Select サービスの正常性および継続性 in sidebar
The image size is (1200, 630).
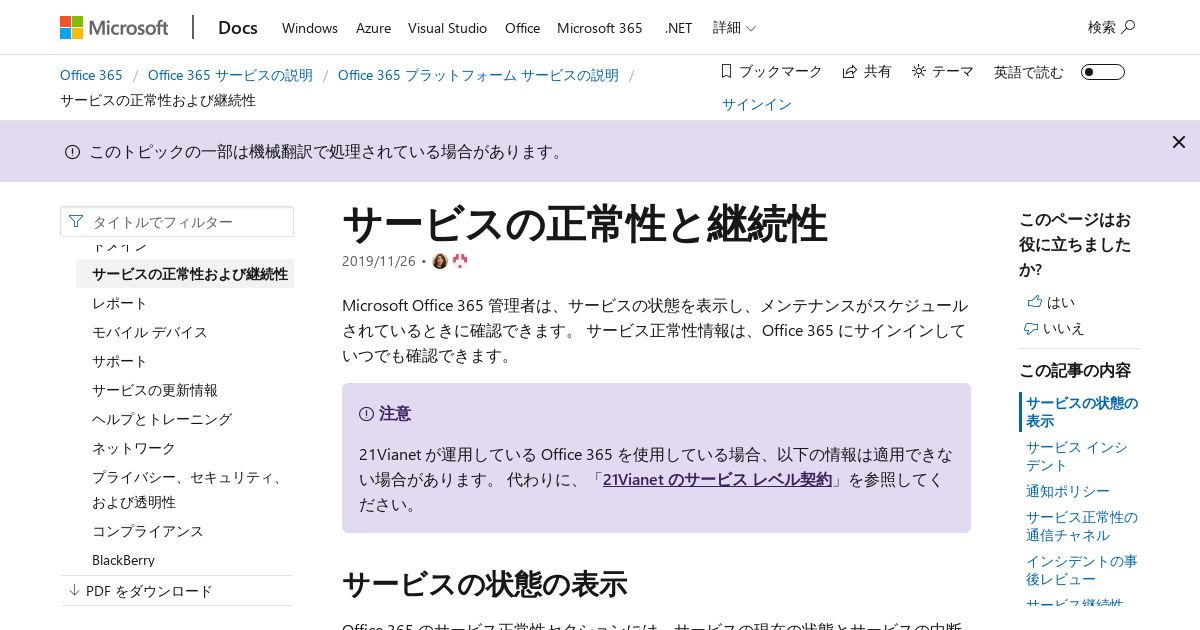(x=185, y=273)
